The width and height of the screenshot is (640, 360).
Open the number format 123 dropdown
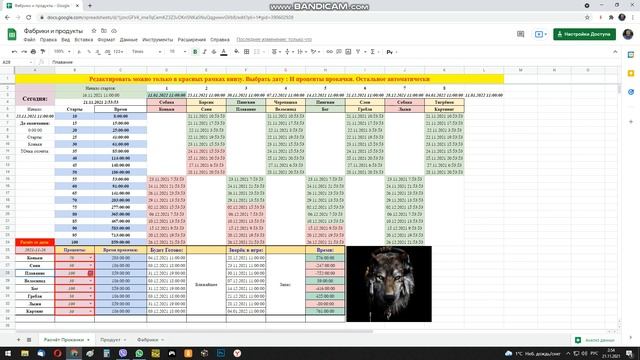(x=119, y=52)
